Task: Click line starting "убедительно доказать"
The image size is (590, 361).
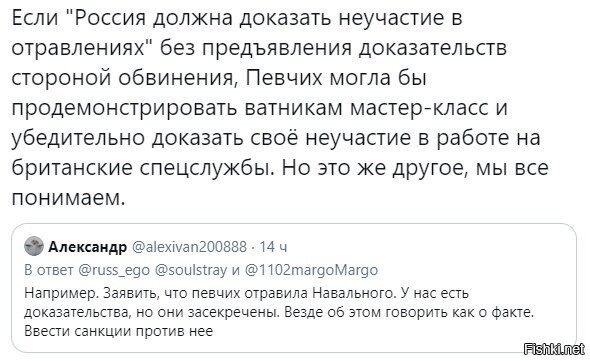Action: point(276,139)
